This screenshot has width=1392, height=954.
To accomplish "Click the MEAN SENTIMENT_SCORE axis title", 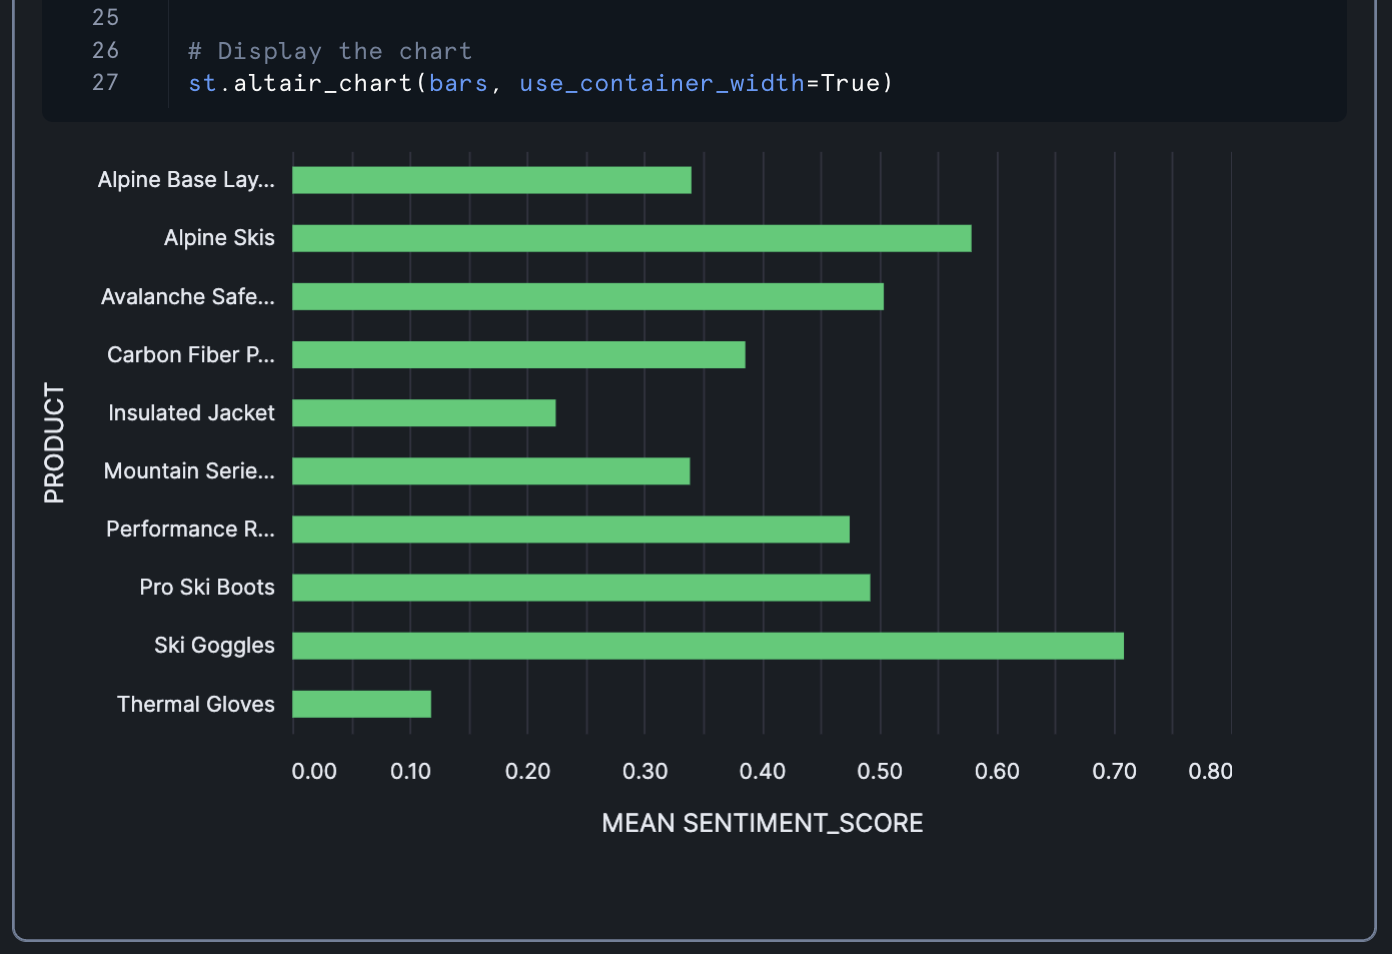I will click(x=762, y=823).
